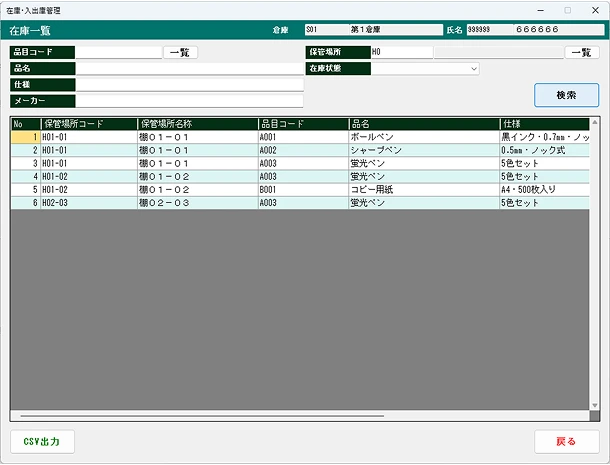Select row 1 with ボールペン
Image resolution: width=610 pixels, height=465 pixels.
tap(422, 137)
